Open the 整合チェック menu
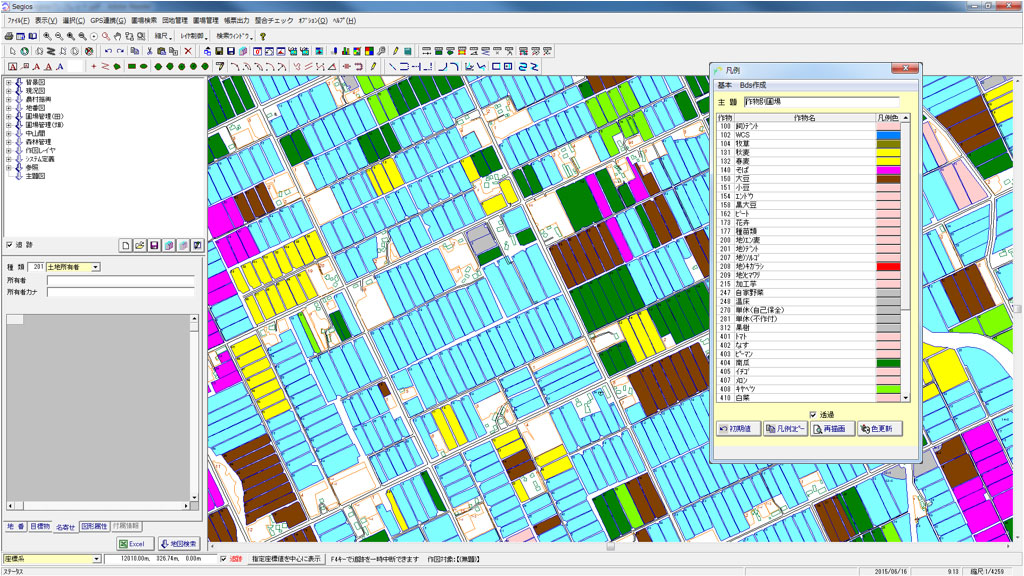This screenshot has height=576, width=1024. coord(274,21)
